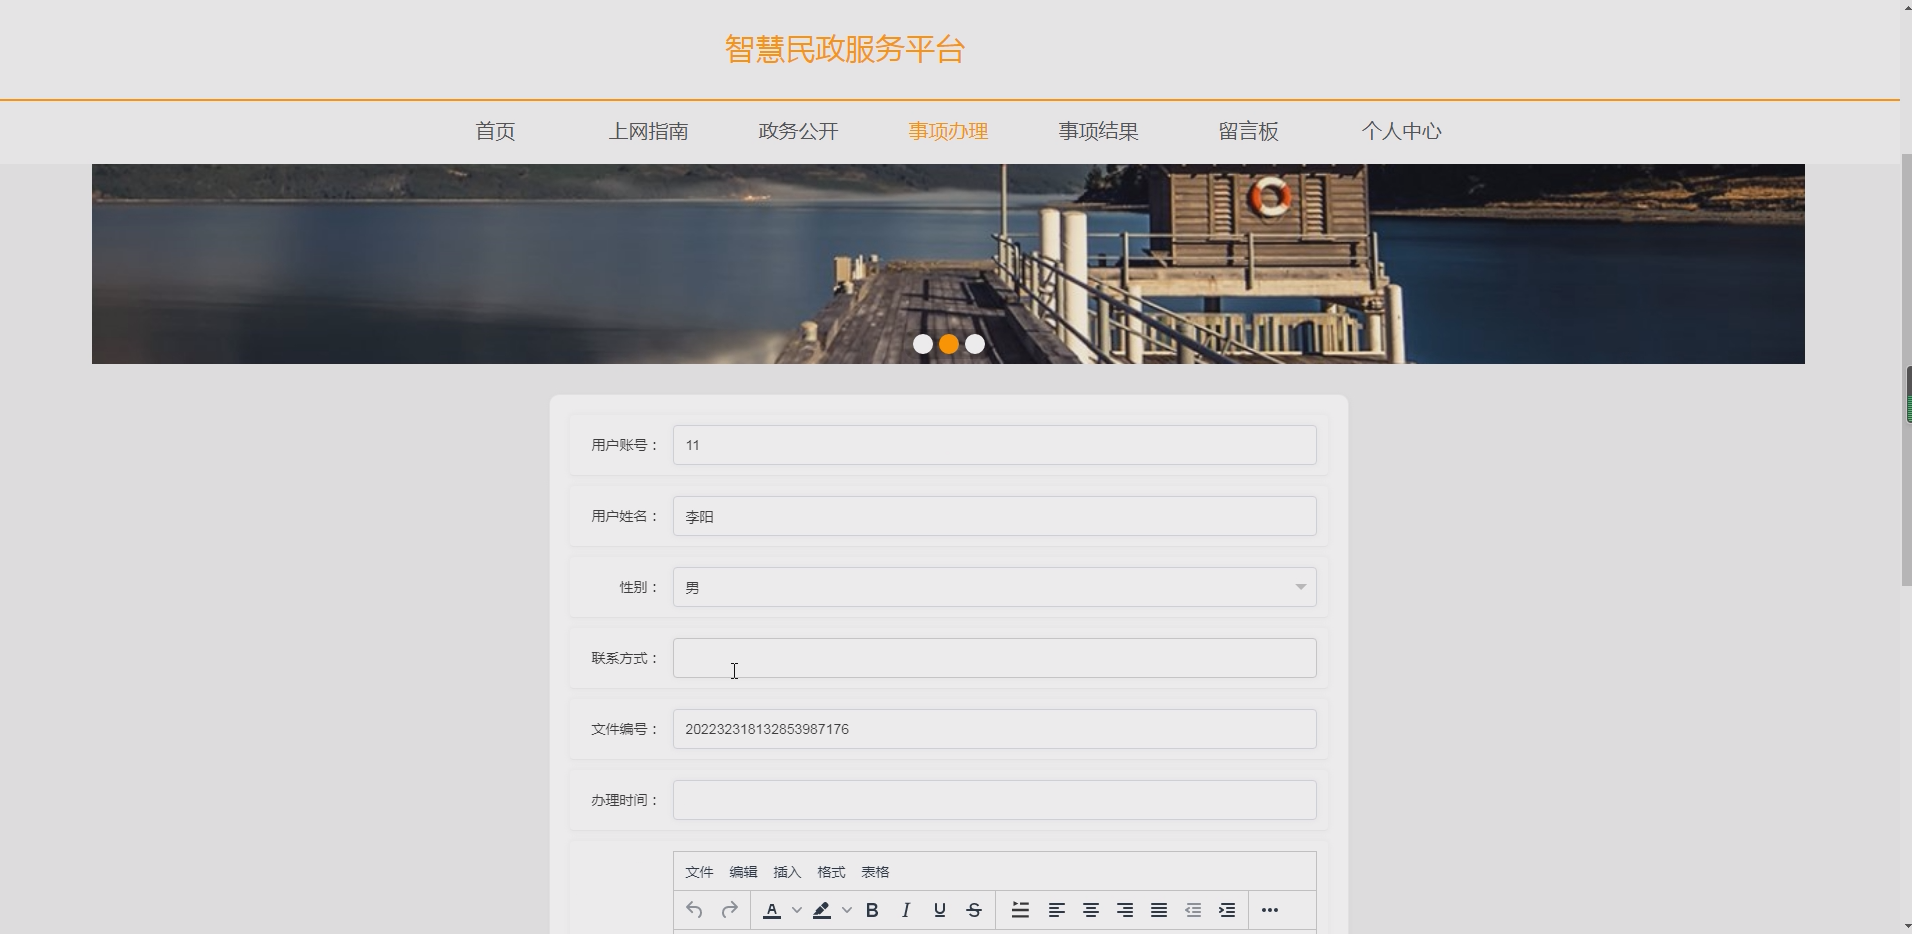
Task: Open the 表格 editor menu
Action: click(875, 872)
